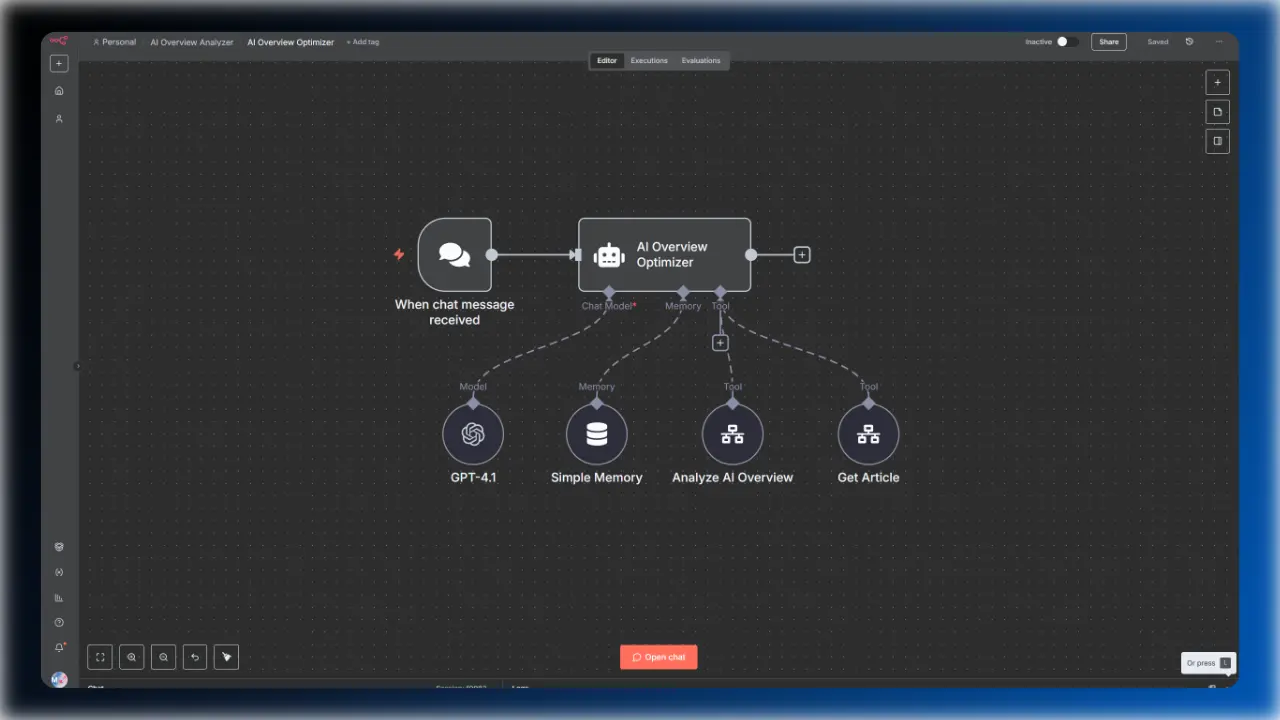Click the add Tool plus connector under the agent
The image size is (1280, 720).
(720, 343)
